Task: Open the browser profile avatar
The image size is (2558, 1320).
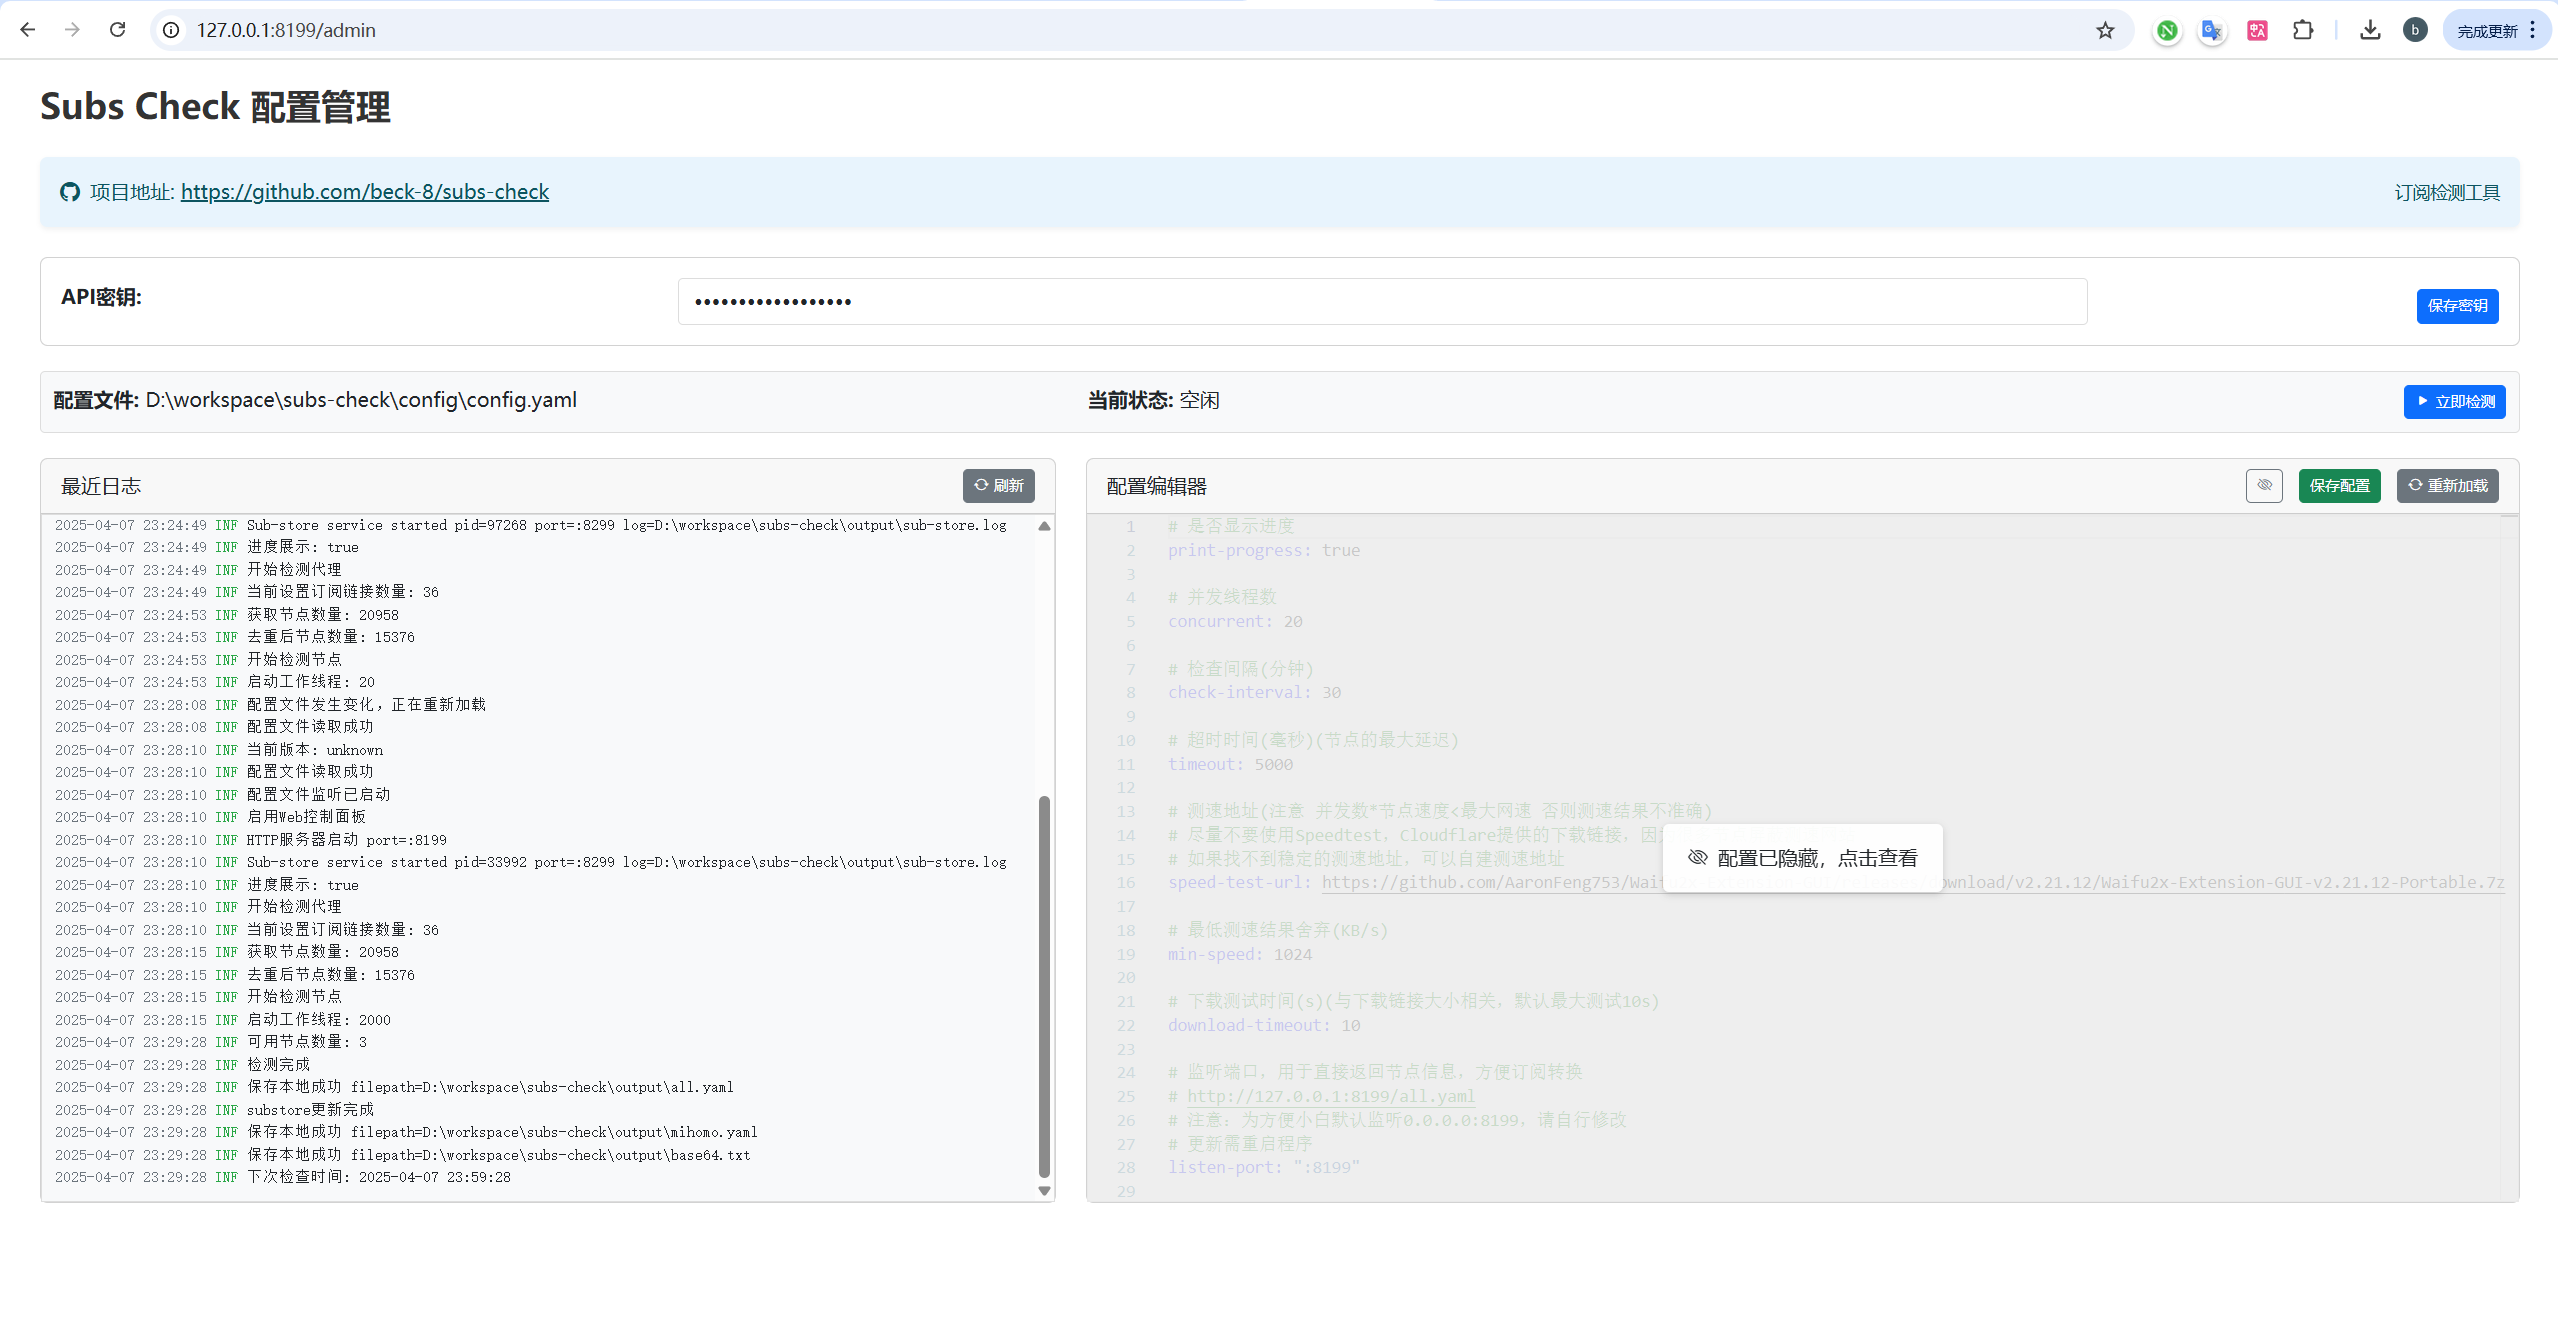Action: [x=2415, y=30]
